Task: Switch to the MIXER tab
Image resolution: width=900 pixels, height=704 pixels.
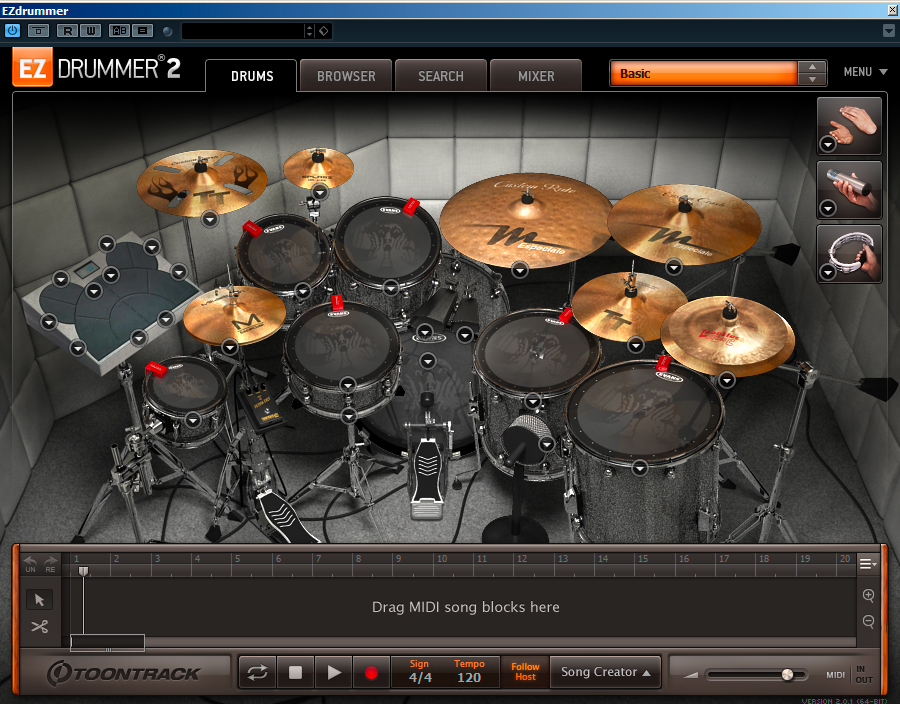Action: click(x=536, y=76)
